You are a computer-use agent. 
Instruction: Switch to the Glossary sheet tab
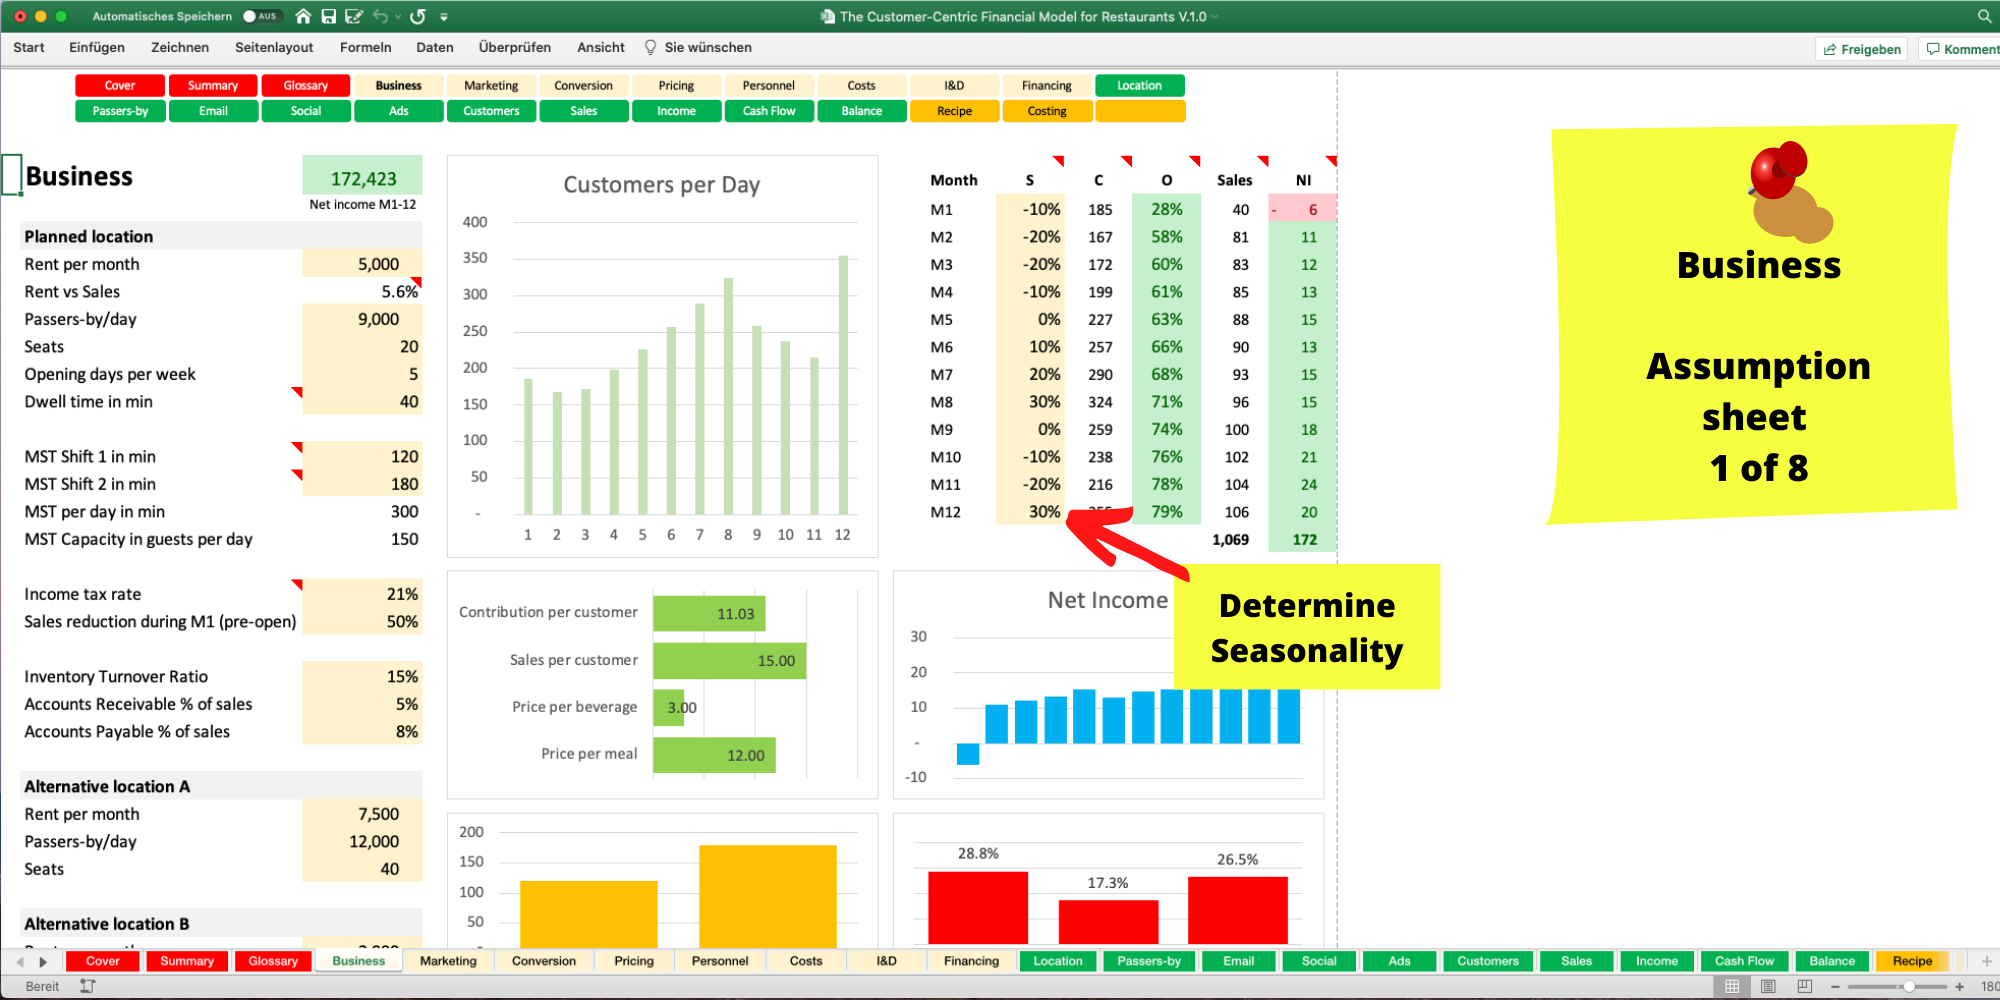click(273, 961)
